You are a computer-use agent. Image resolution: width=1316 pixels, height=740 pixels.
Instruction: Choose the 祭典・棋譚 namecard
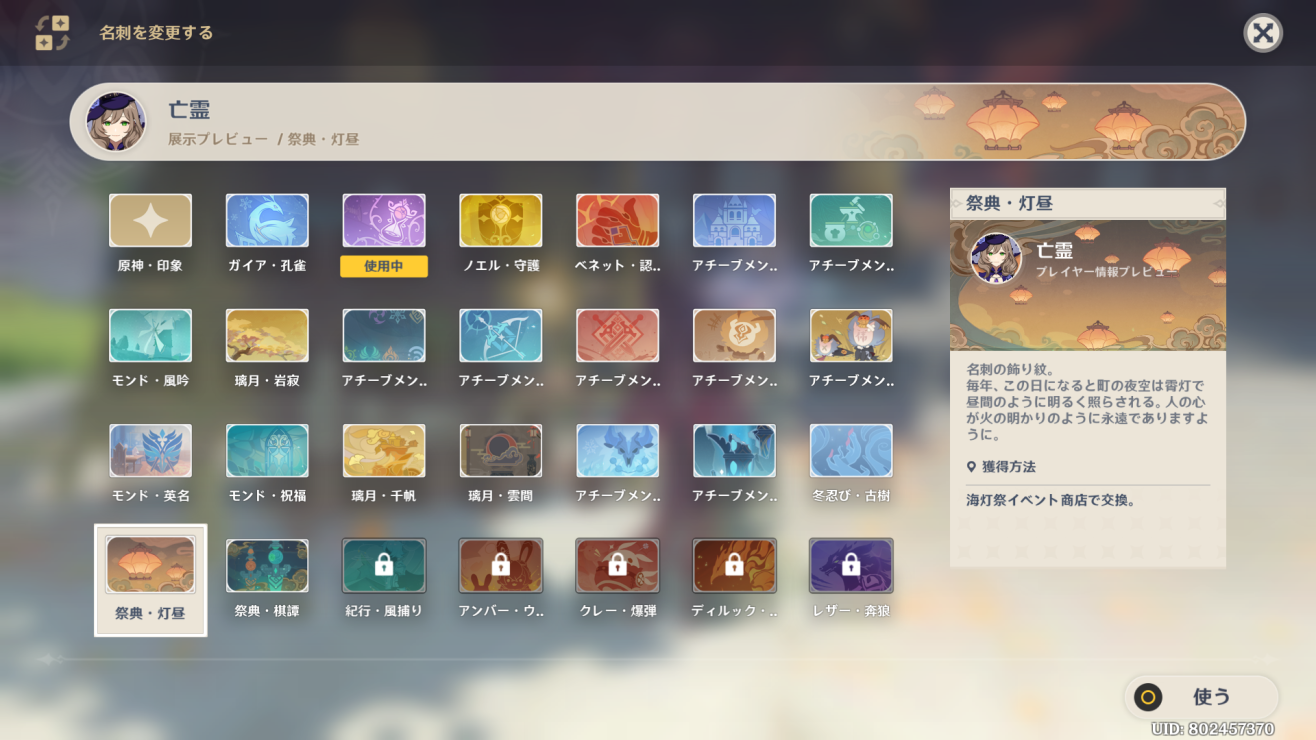click(267, 566)
